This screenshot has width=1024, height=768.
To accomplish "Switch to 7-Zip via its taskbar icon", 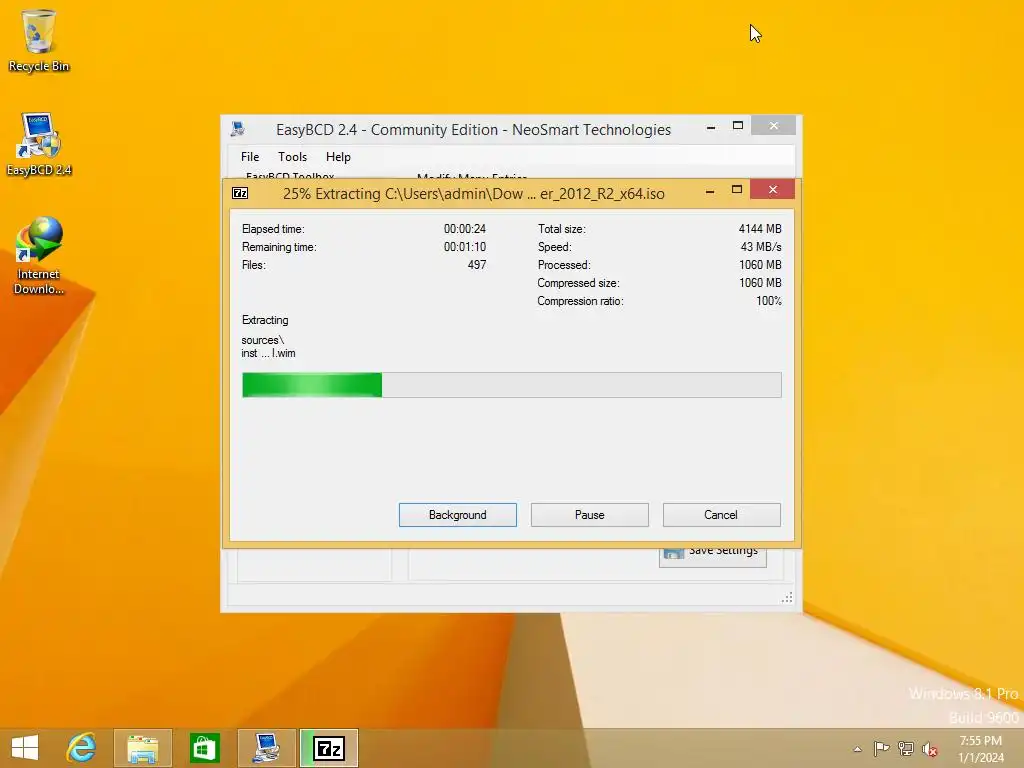I will click(x=328, y=748).
